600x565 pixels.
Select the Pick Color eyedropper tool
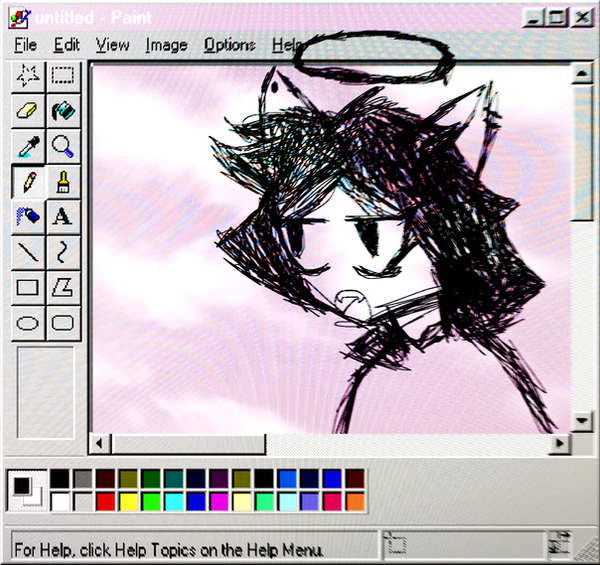tap(28, 146)
